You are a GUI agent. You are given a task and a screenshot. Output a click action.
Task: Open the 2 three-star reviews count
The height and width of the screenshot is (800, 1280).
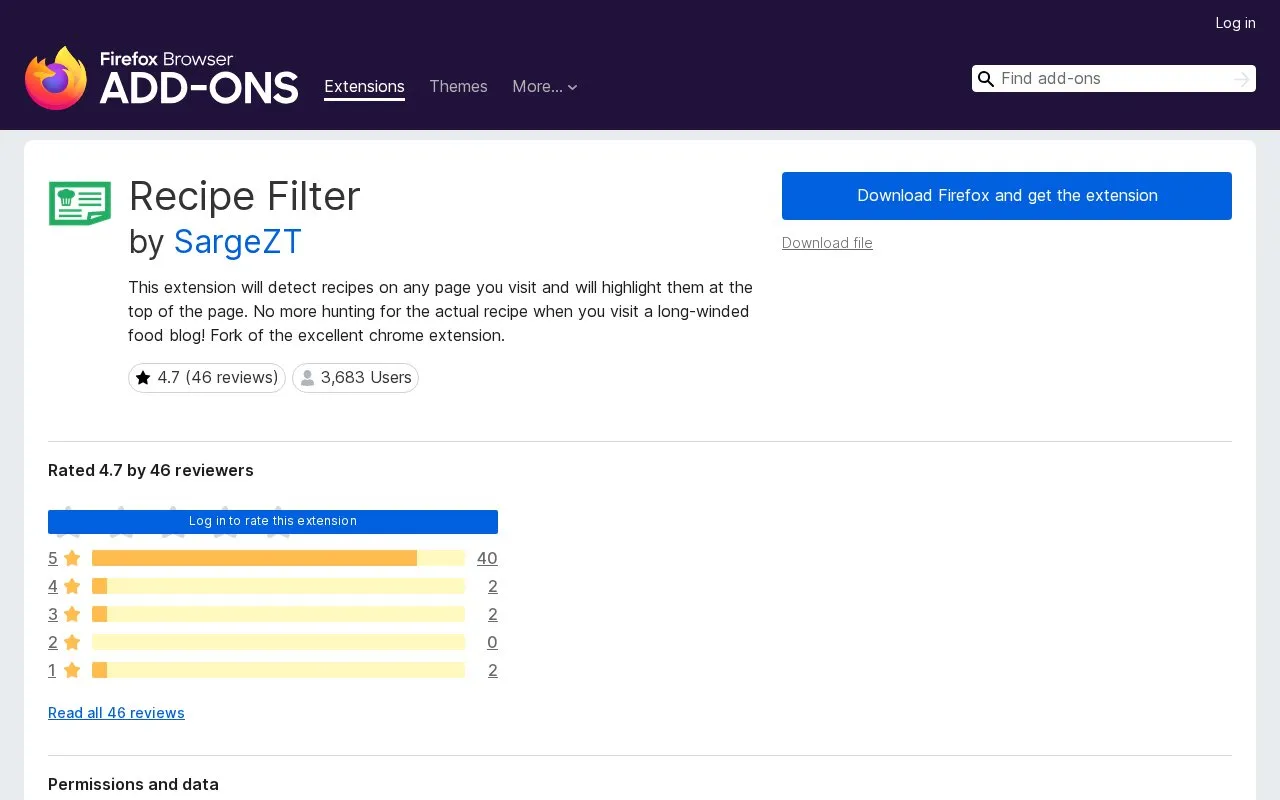(x=492, y=614)
